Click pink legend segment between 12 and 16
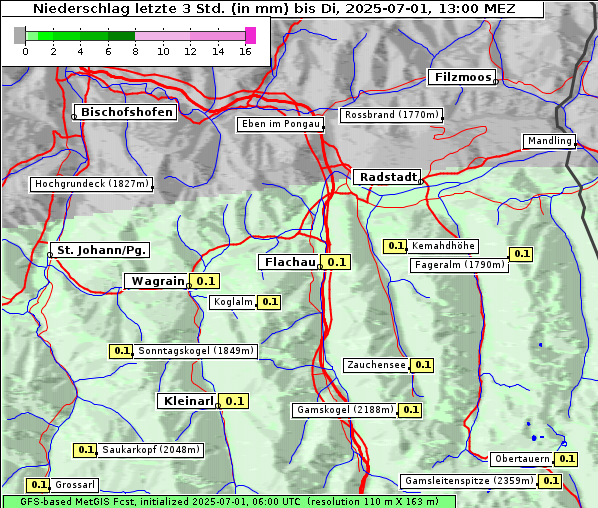598x508 pixels. 218,36
